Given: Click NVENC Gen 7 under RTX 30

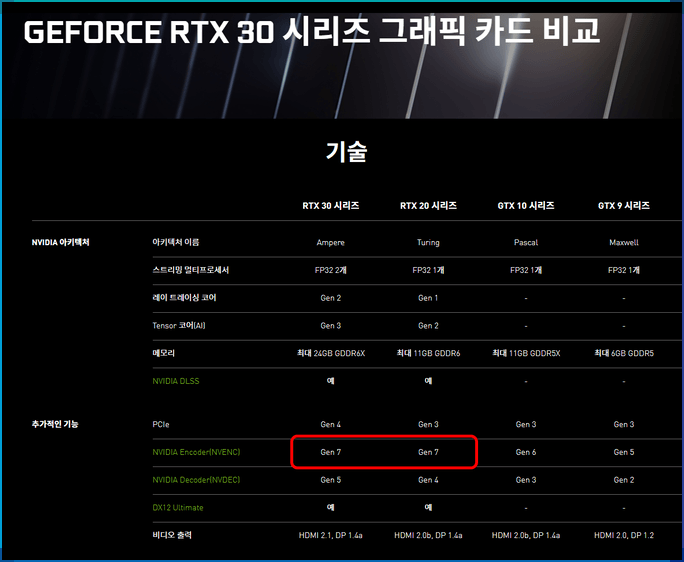Looking at the screenshot, I should coord(331,452).
